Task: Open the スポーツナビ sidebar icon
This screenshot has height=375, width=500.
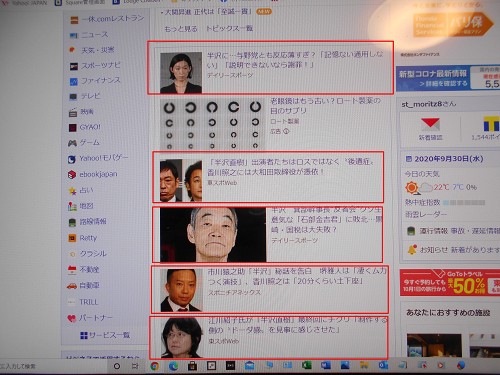Action: pos(73,66)
